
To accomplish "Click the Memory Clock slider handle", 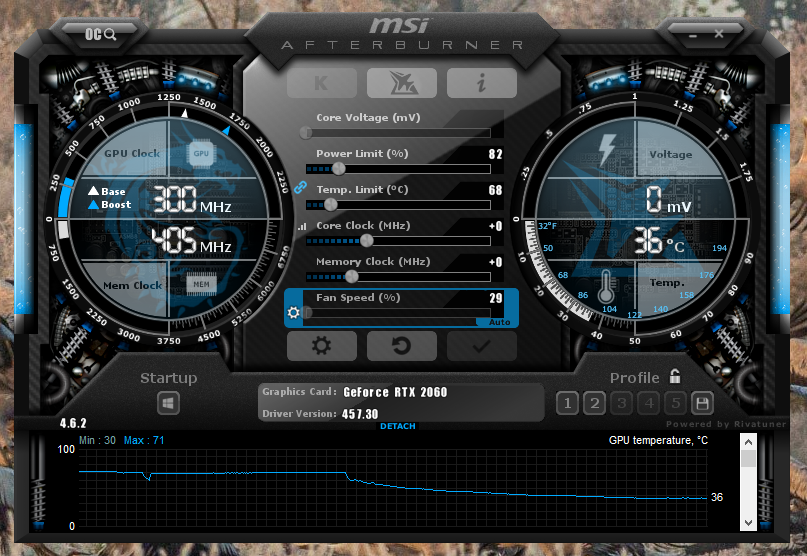I will coord(352,276).
